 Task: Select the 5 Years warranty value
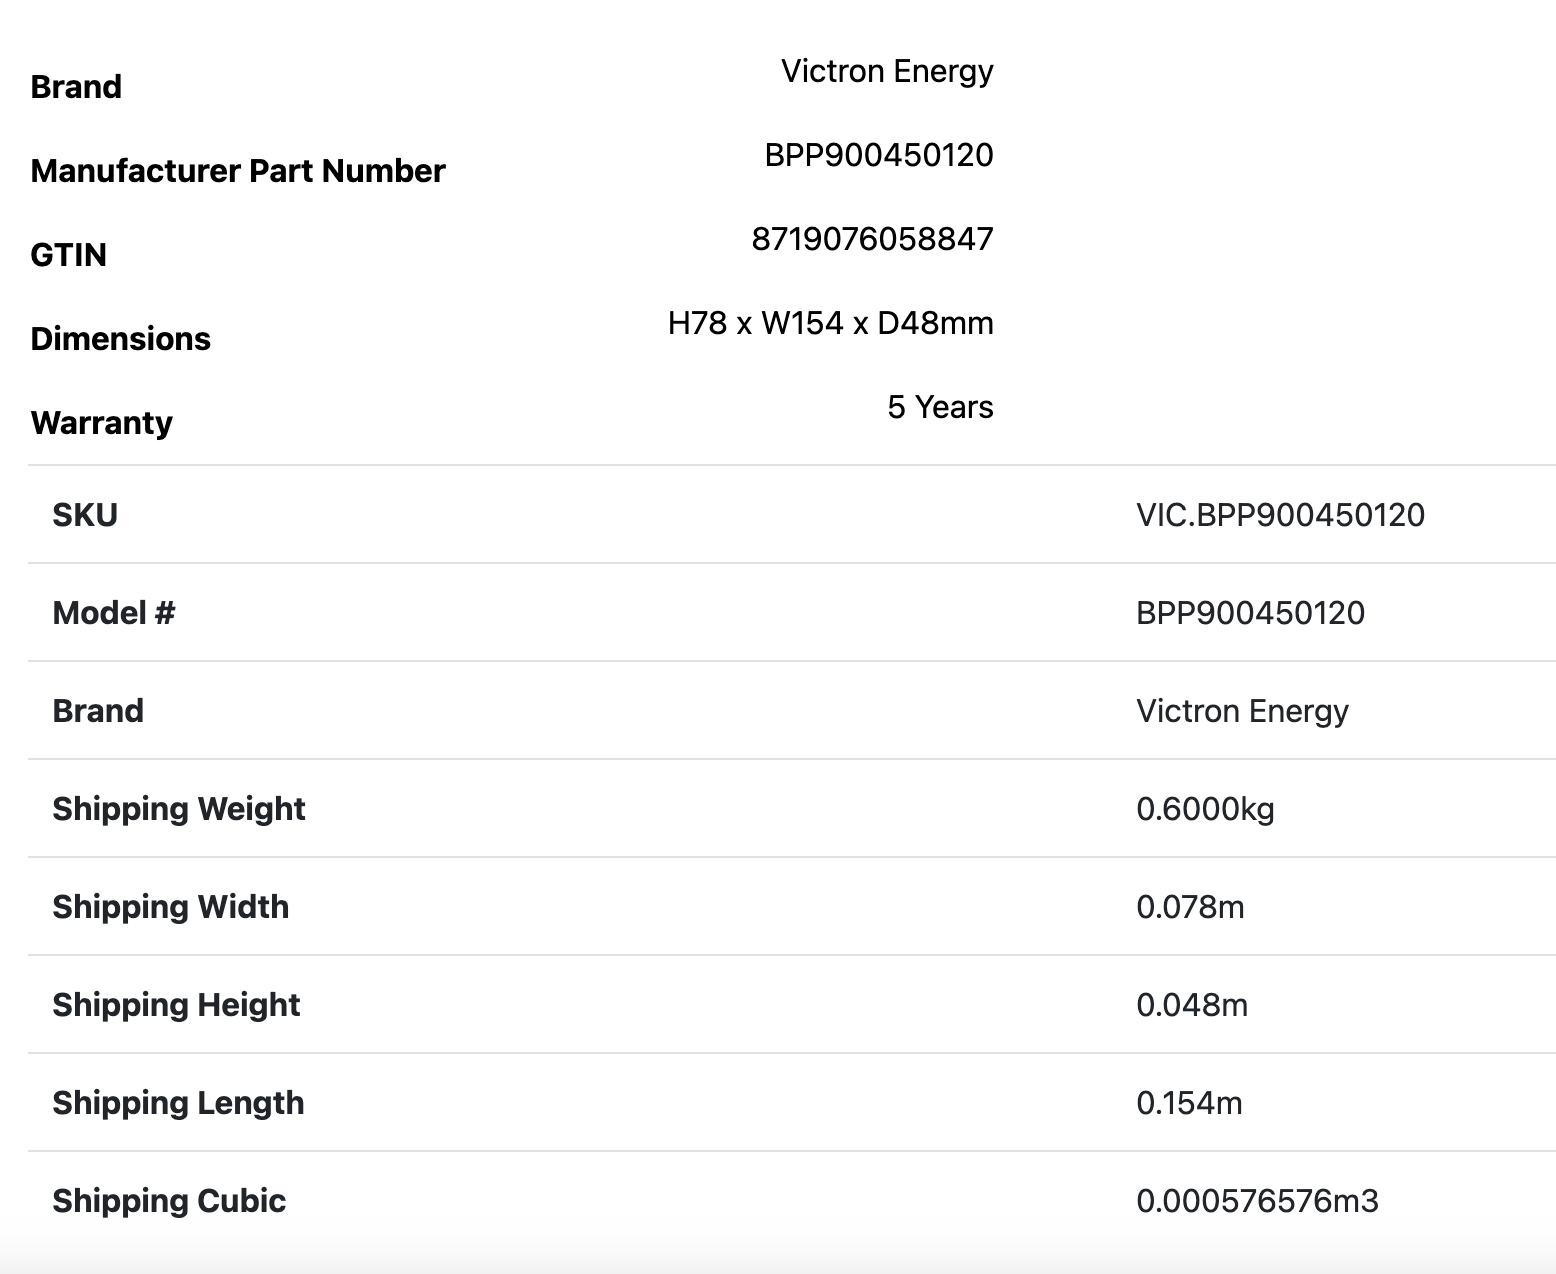[x=940, y=407]
